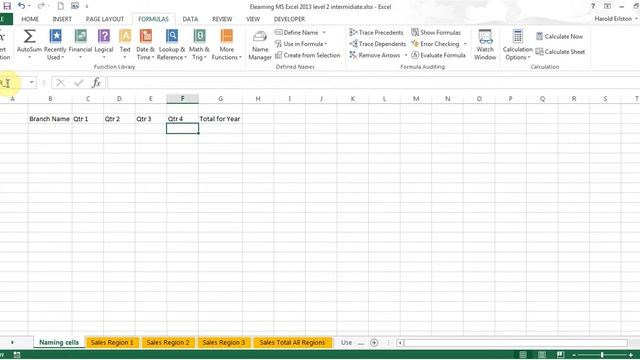Open Lookup & Reference functions

tap(172, 44)
